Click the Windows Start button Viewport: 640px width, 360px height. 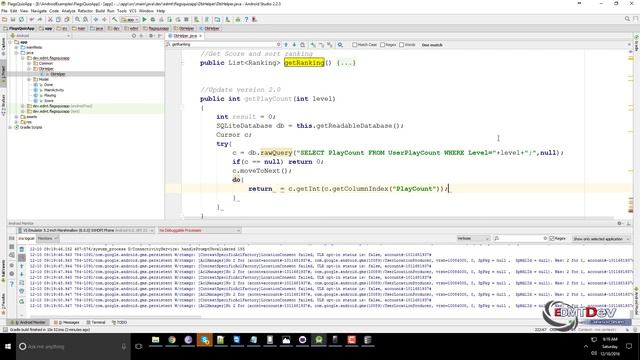8,347
